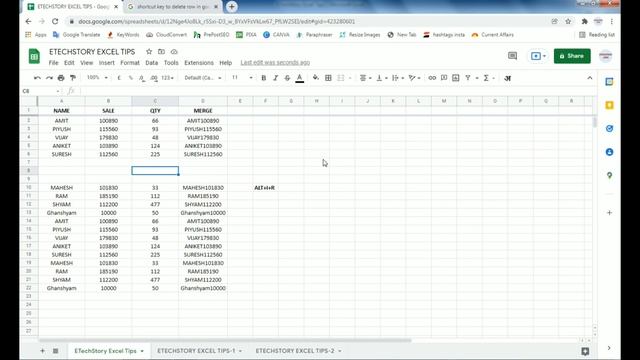Add a new sheet
640x360 pixels.
pos(42,351)
